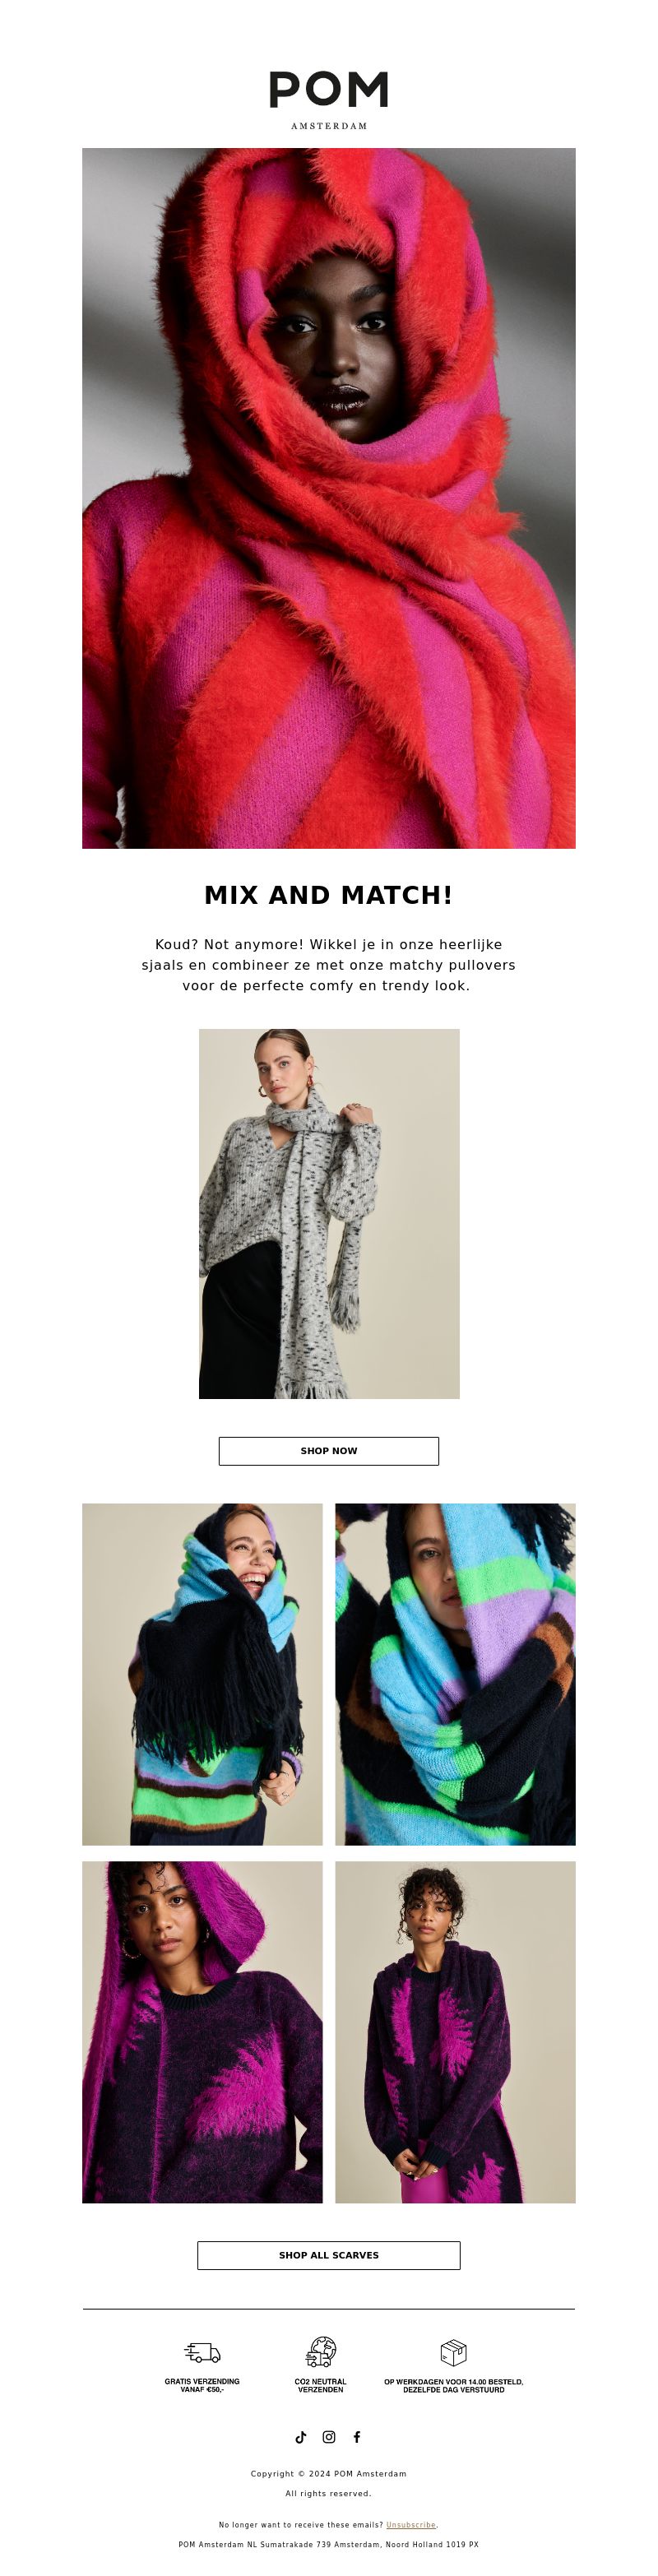The width and height of the screenshot is (658, 2576).
Task: Open the grey speckled scarf product image
Action: point(329,1213)
